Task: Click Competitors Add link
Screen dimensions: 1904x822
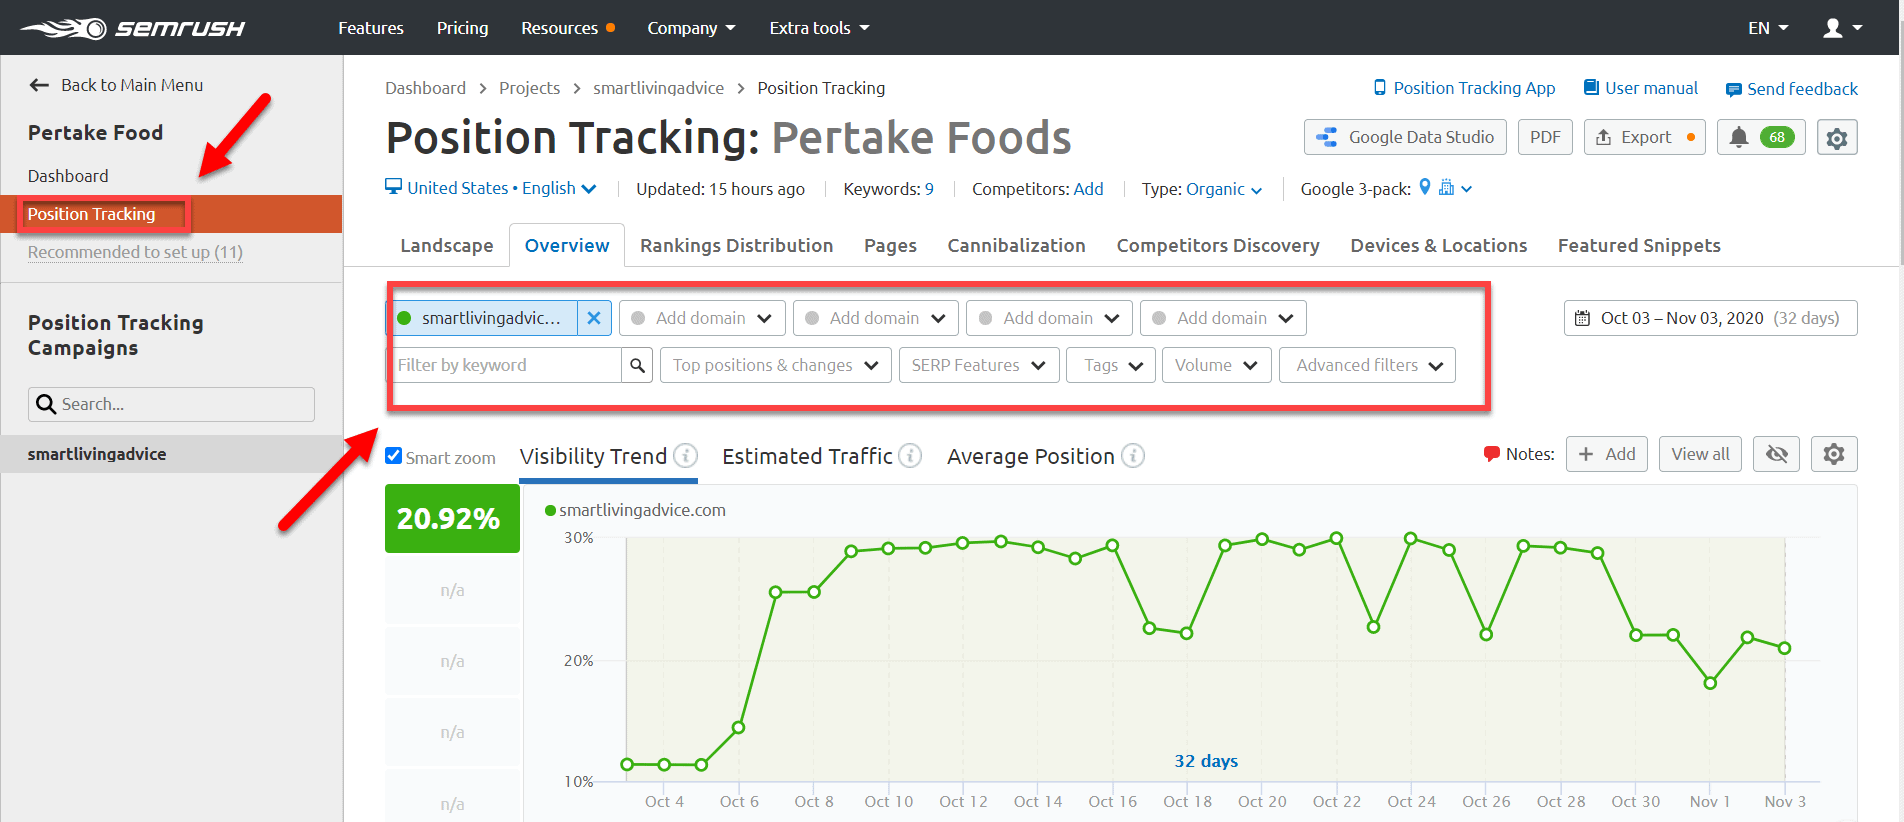Action: point(1089,189)
